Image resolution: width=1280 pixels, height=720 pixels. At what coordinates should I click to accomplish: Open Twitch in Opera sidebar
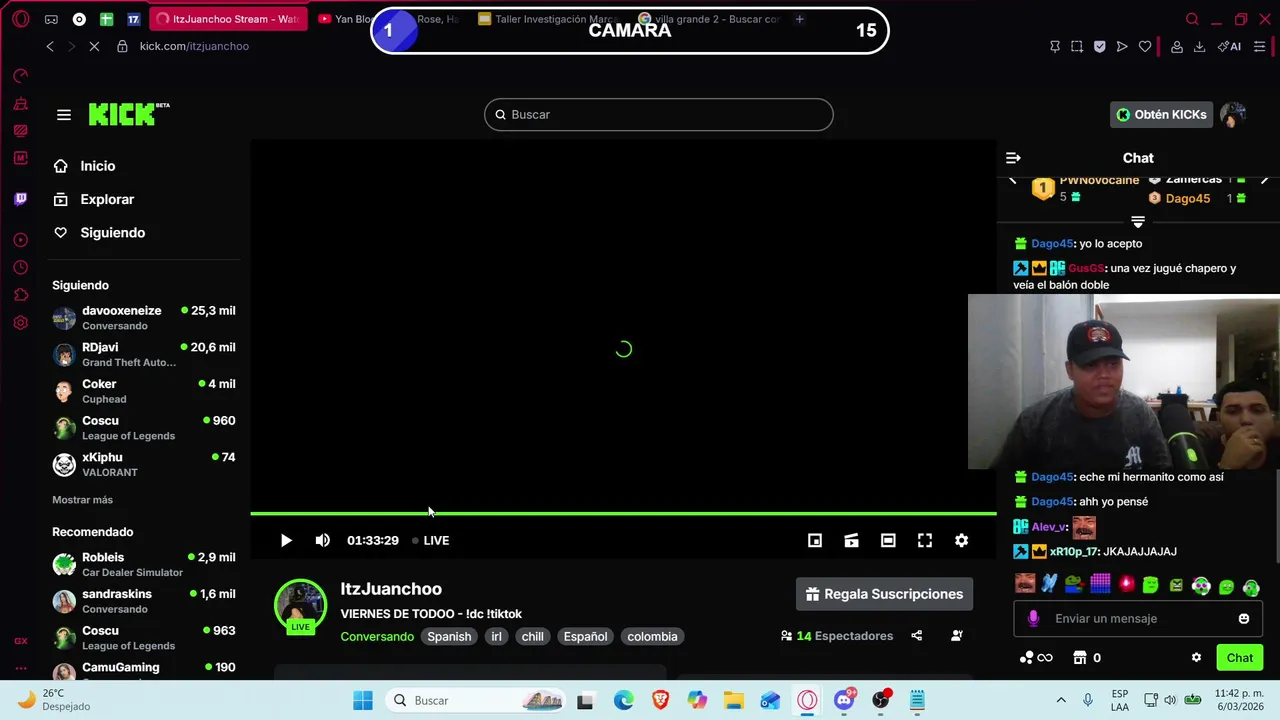click(20, 199)
